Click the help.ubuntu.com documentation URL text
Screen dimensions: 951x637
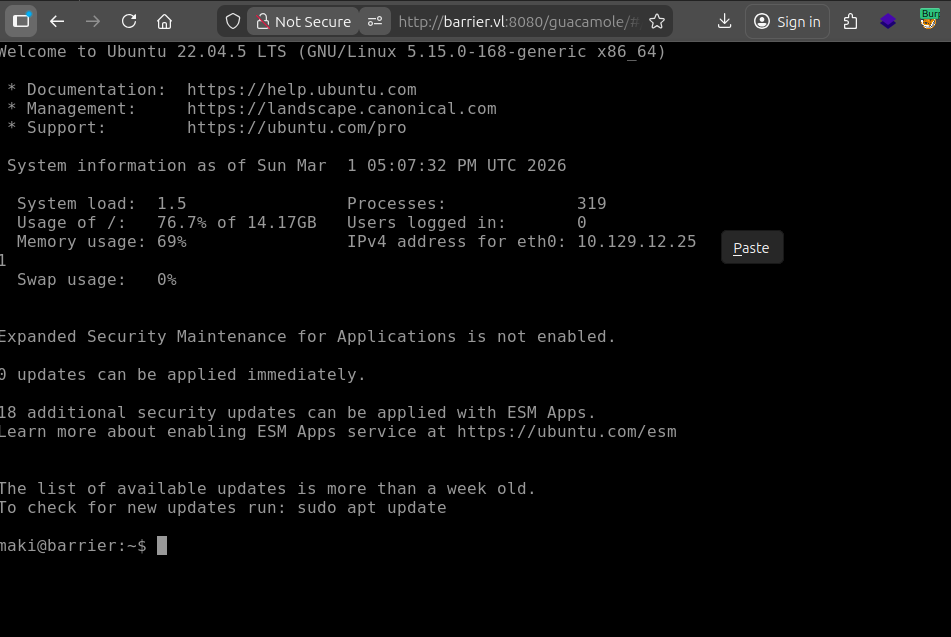(x=301, y=90)
